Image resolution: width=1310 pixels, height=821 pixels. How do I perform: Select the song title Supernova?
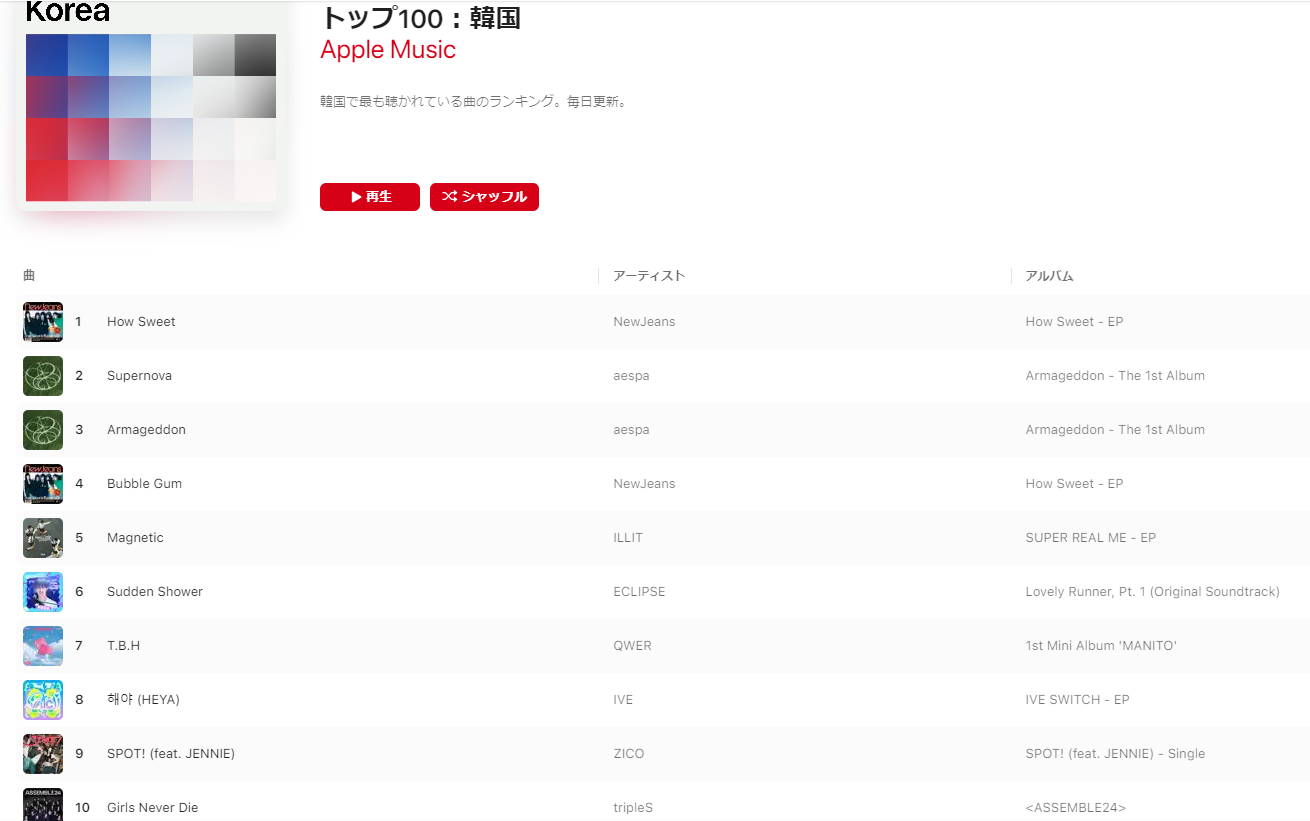pos(139,376)
